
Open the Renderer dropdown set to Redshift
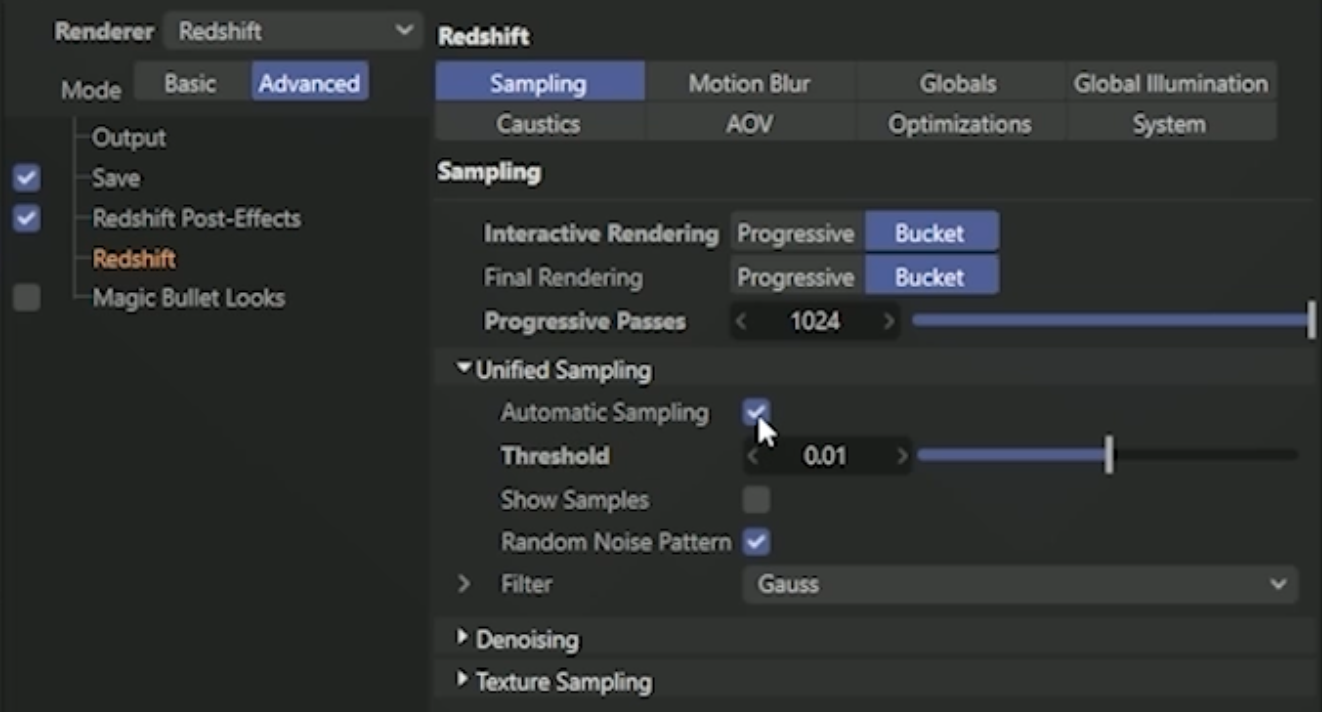291,31
